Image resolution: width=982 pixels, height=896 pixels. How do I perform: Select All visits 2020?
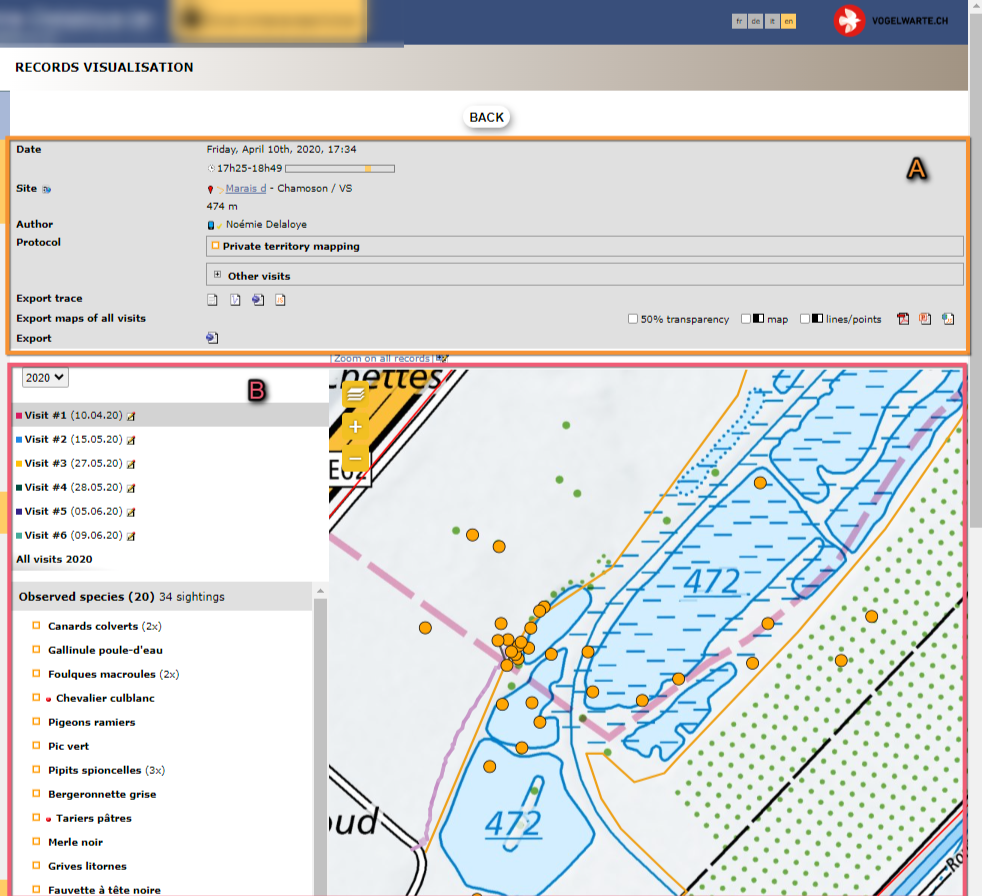[54, 559]
